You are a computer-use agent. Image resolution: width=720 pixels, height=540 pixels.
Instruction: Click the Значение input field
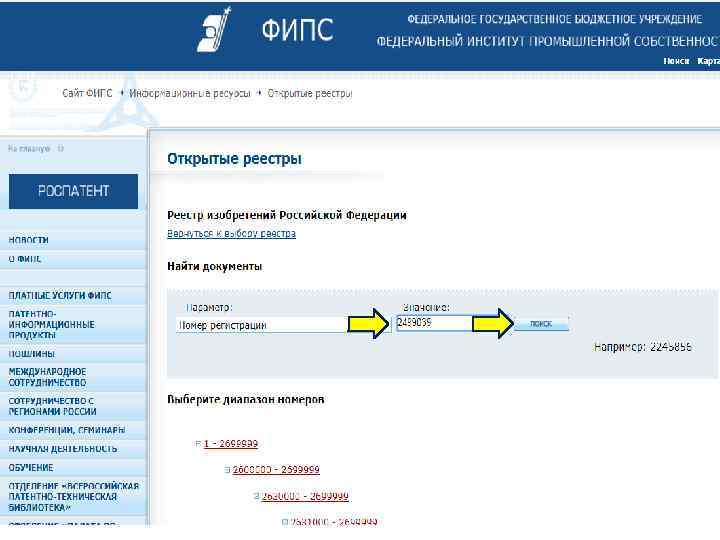click(x=434, y=323)
